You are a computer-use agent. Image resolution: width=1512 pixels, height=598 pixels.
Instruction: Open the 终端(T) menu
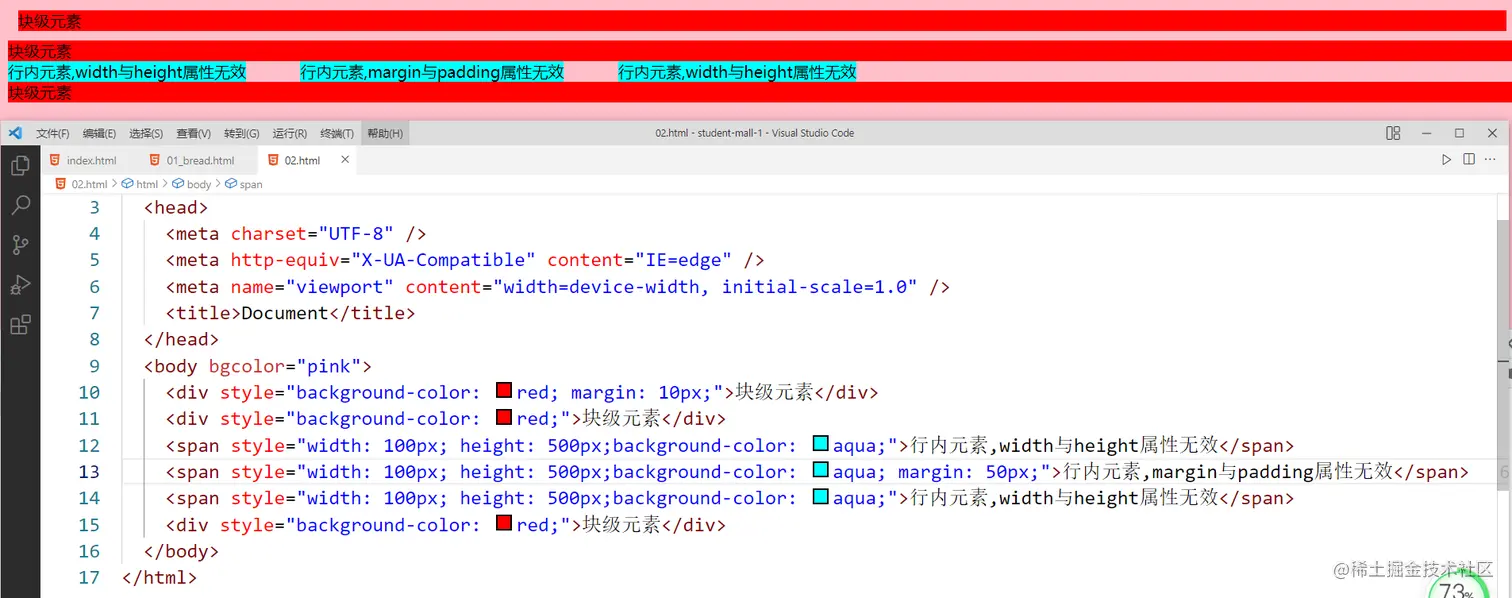(x=337, y=133)
